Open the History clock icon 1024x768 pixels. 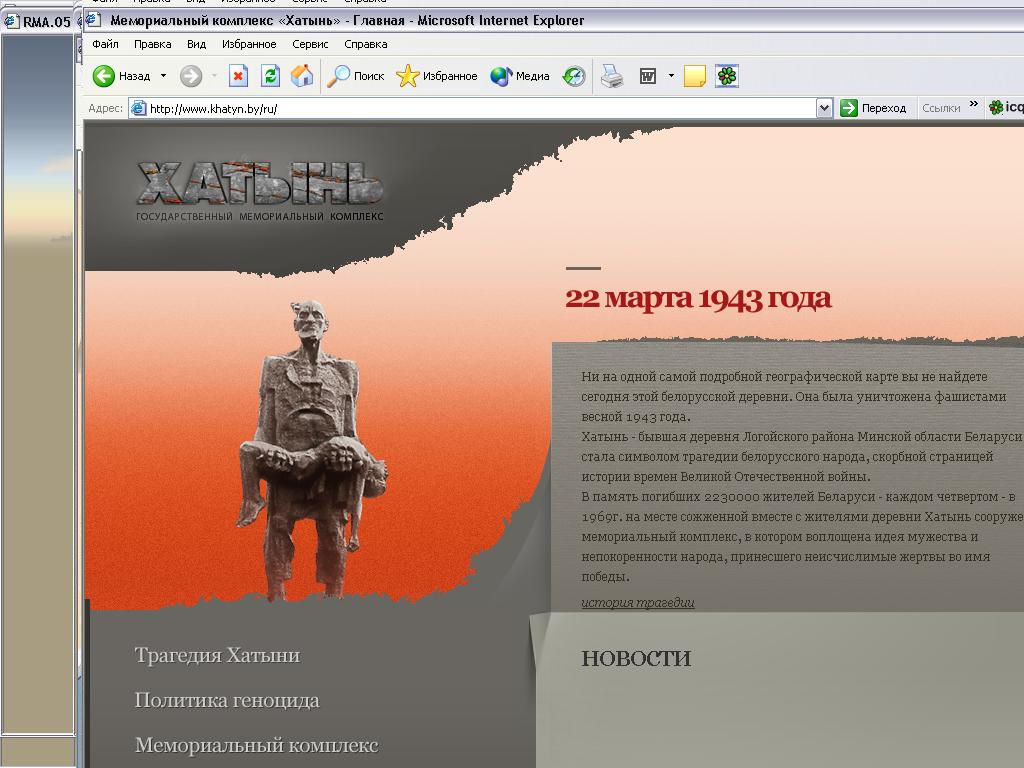[574, 76]
